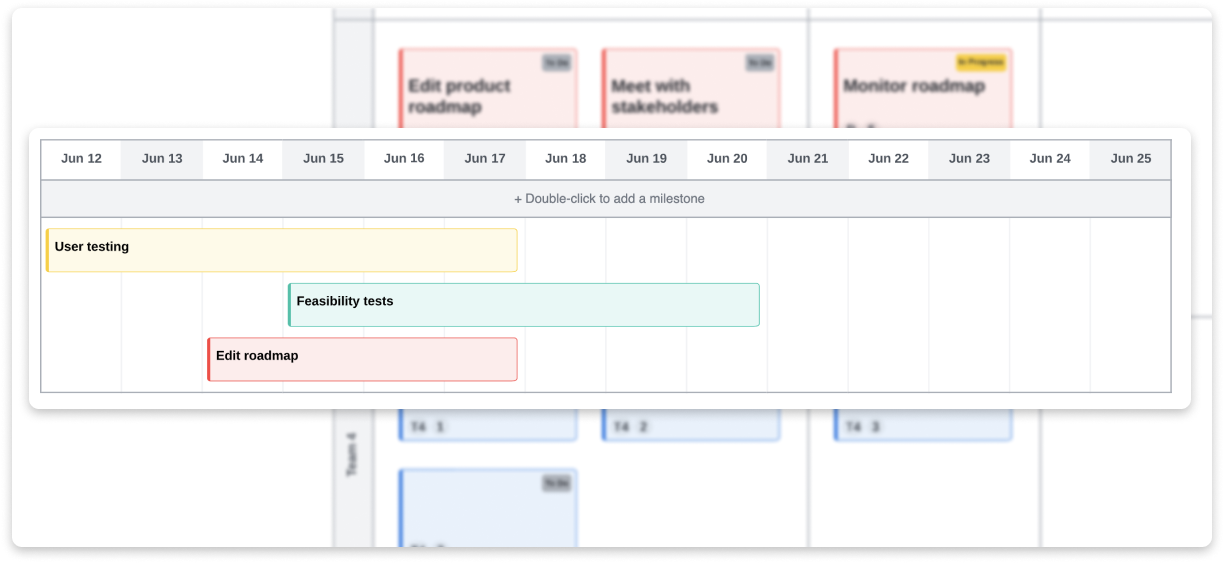This screenshot has width=1224, height=563.
Task: Select the Jun 14 date column header
Action: pos(243,159)
